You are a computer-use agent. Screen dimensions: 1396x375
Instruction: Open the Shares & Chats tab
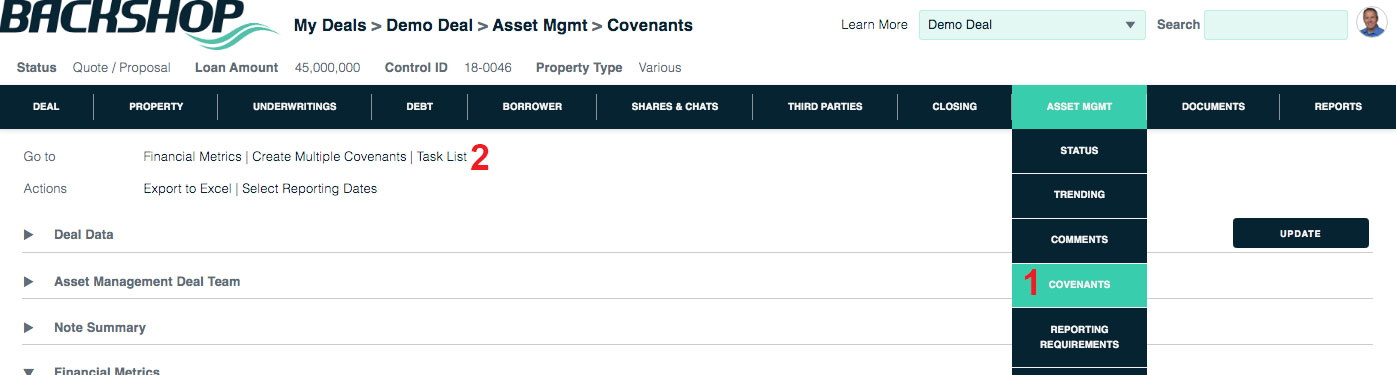(674, 107)
